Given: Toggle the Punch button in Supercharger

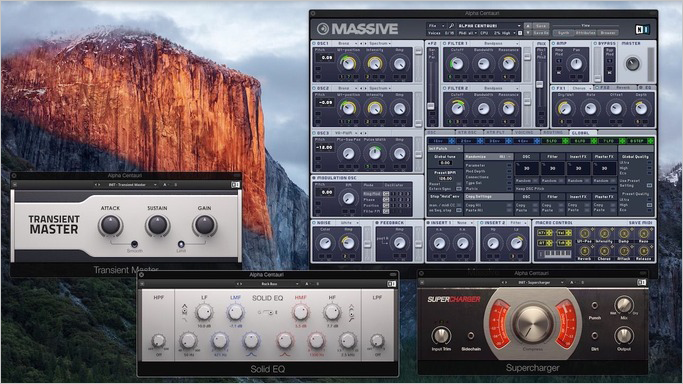Looking at the screenshot, I should click(x=595, y=306).
